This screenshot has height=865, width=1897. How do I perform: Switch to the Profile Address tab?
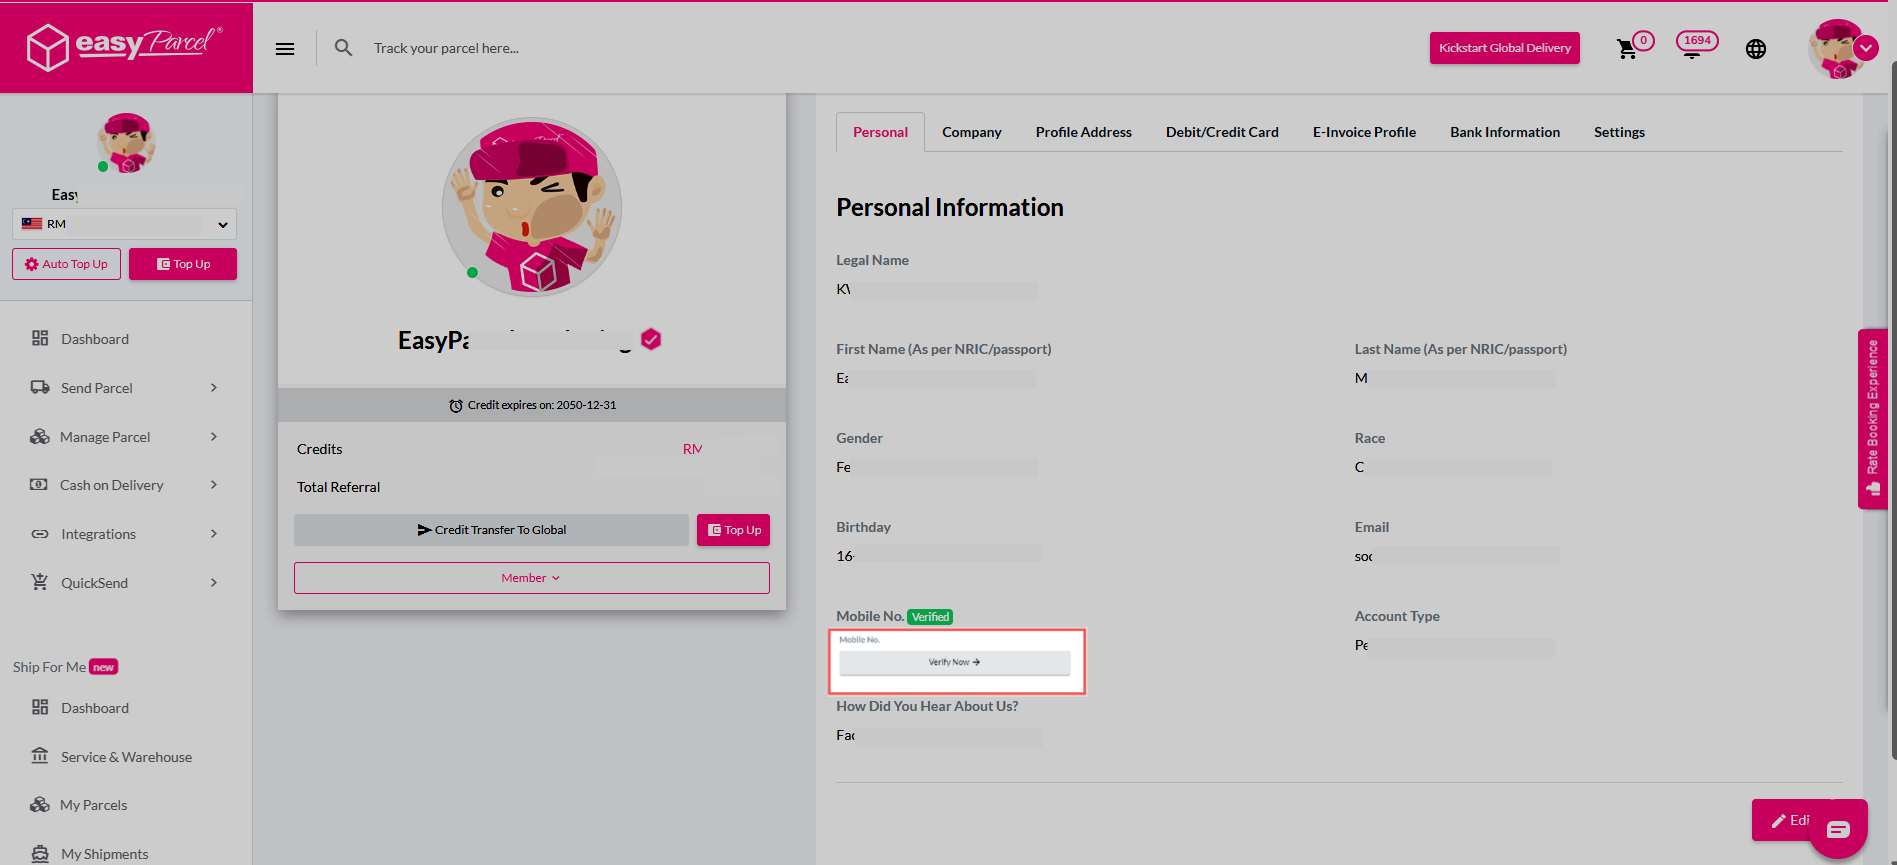point(1083,132)
